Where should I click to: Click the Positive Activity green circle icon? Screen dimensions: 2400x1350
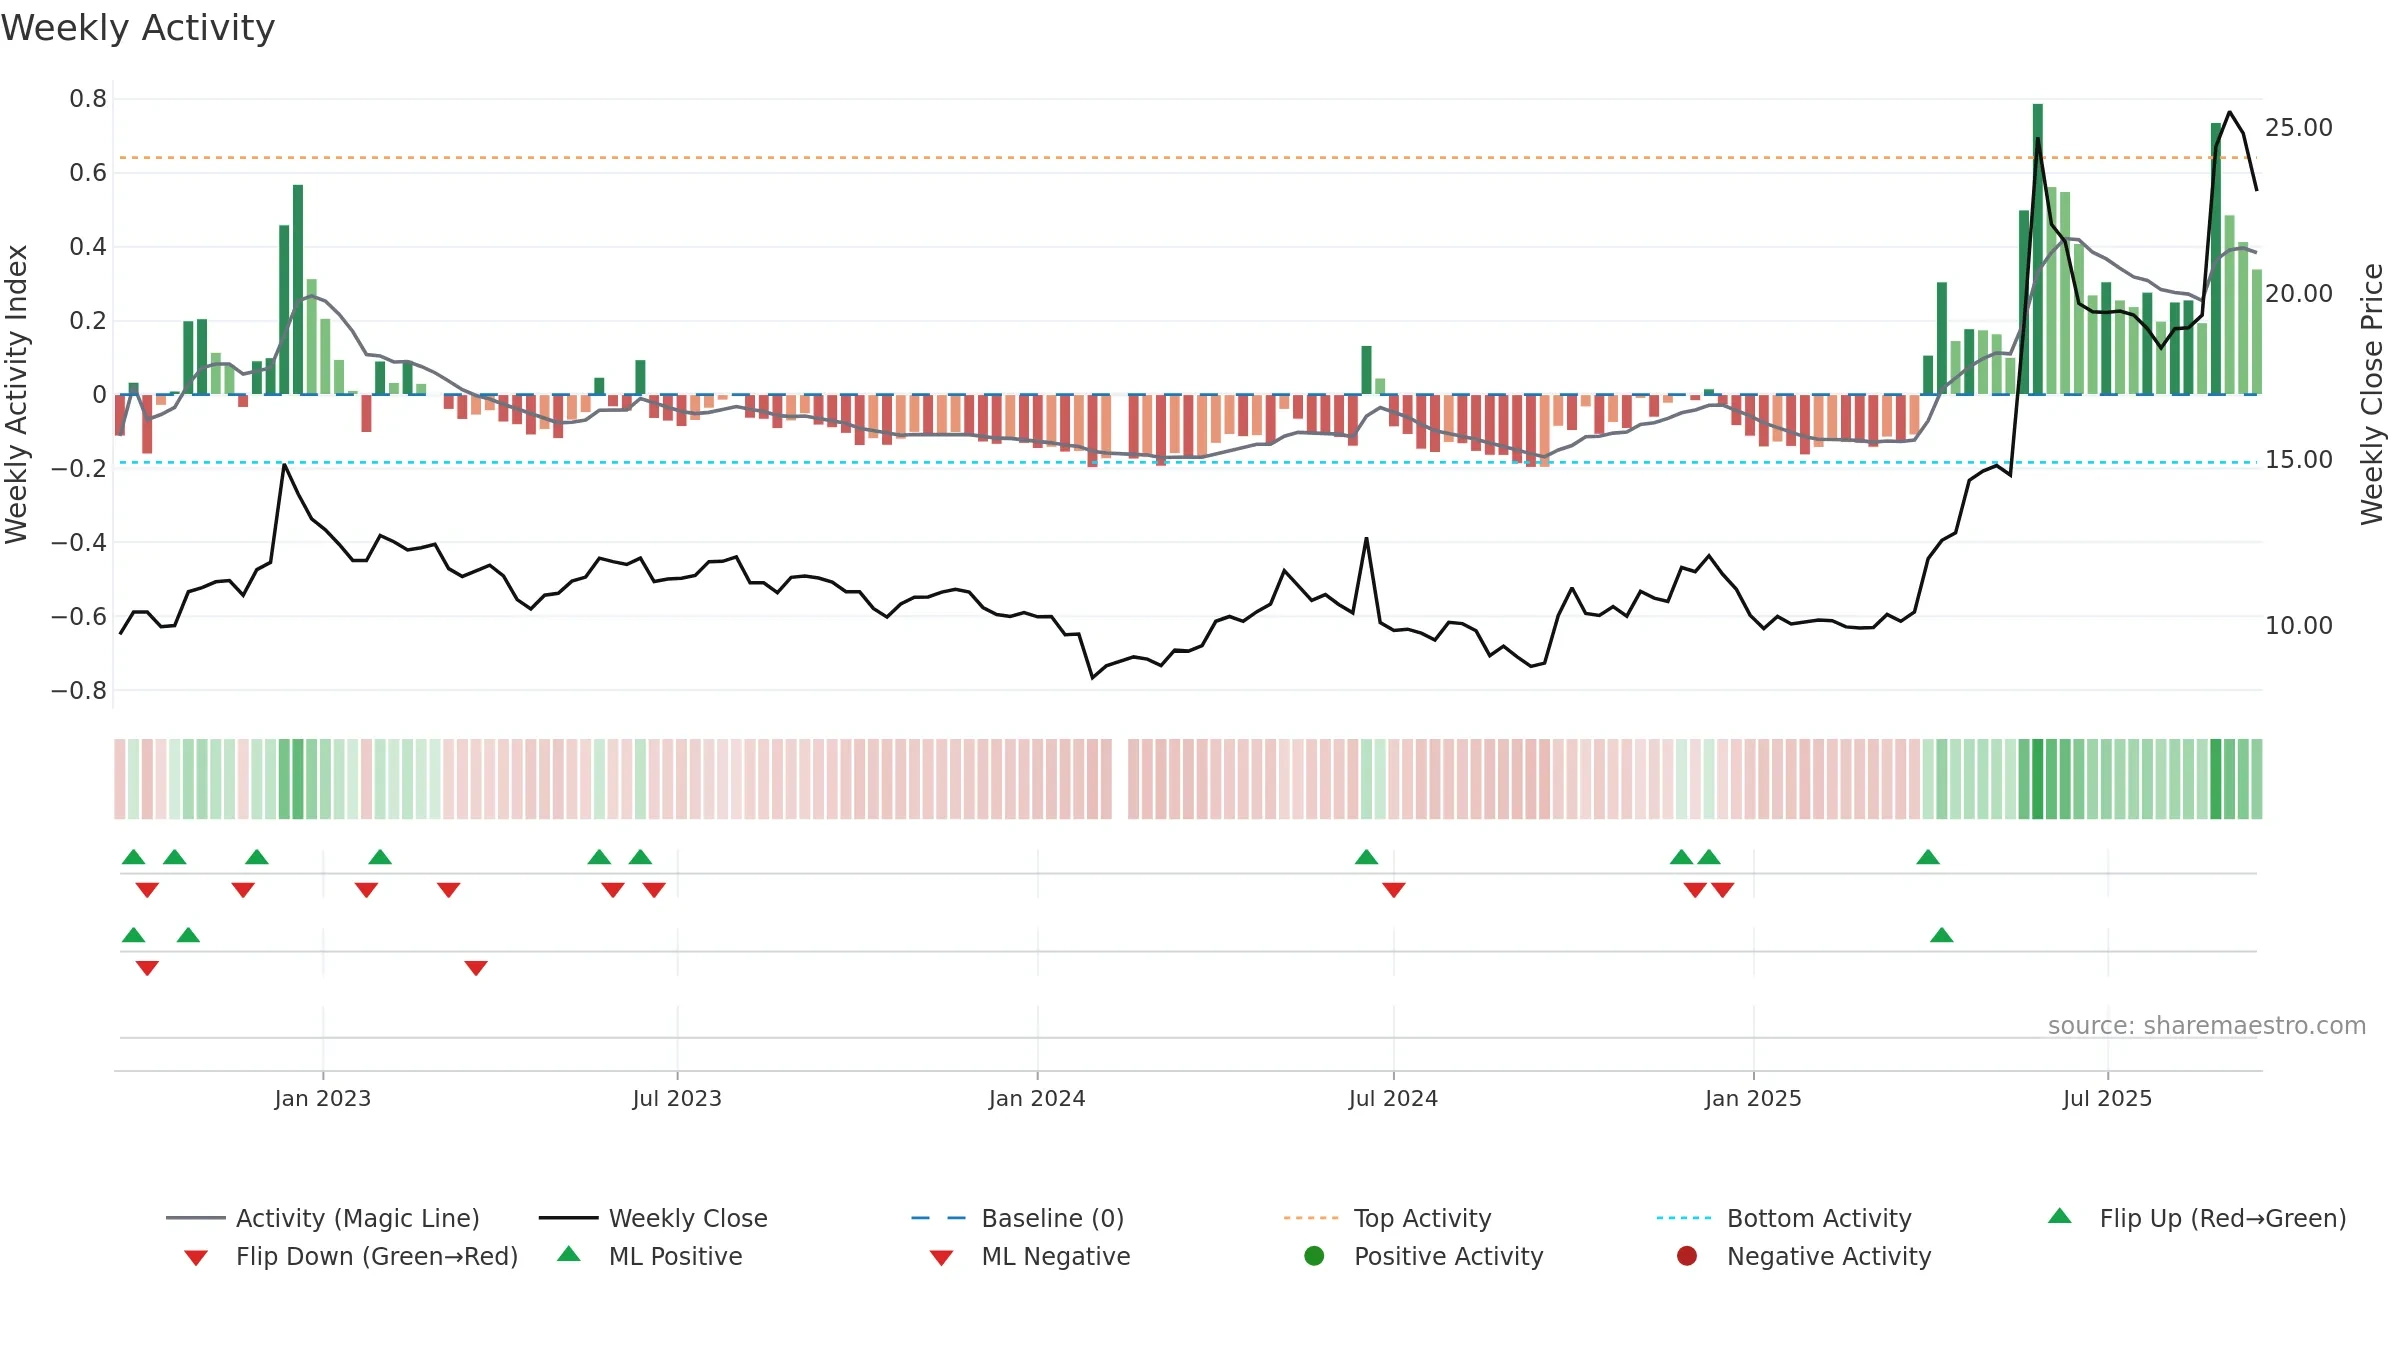pyautogui.click(x=1314, y=1256)
